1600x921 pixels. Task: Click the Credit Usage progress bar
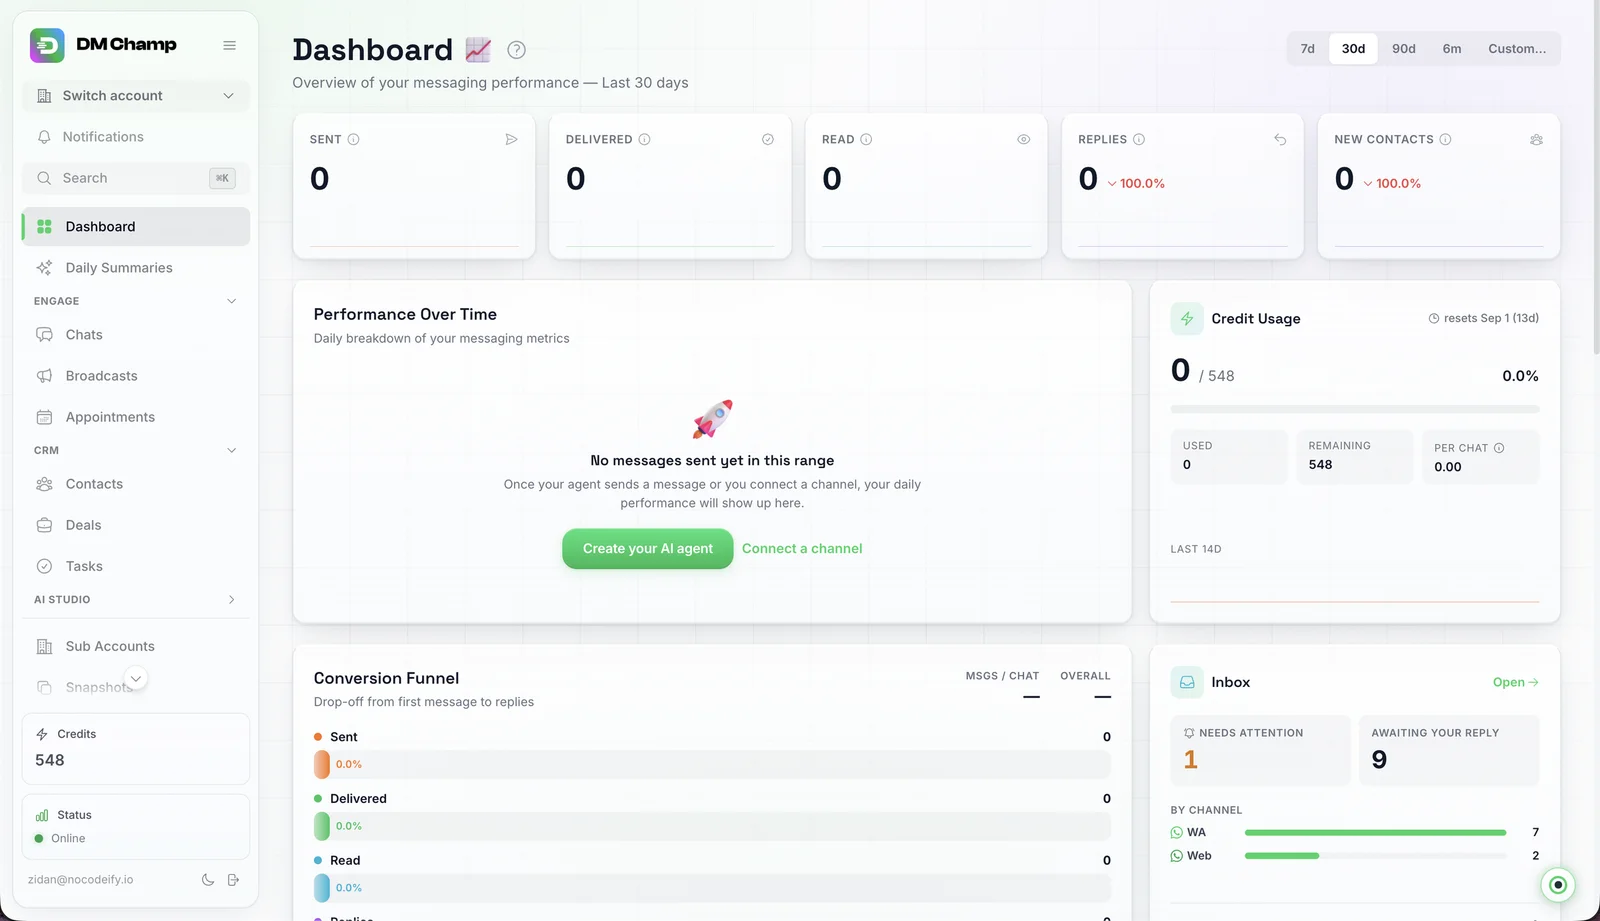1355,409
